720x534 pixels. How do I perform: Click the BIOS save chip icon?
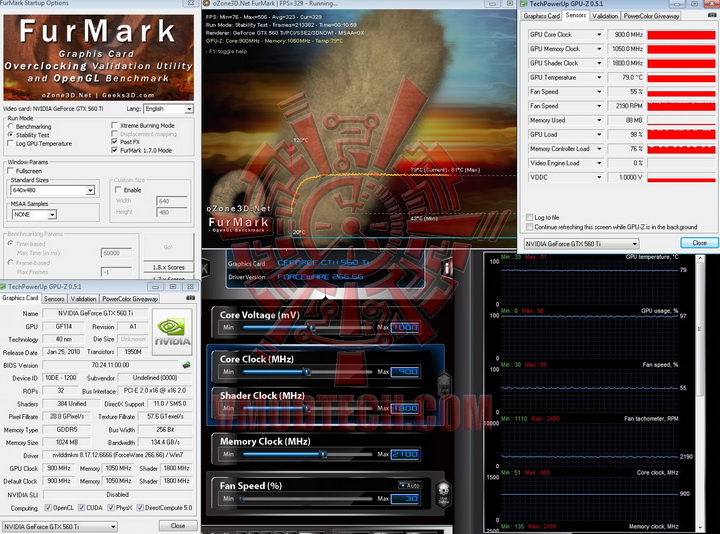[x=186, y=365]
